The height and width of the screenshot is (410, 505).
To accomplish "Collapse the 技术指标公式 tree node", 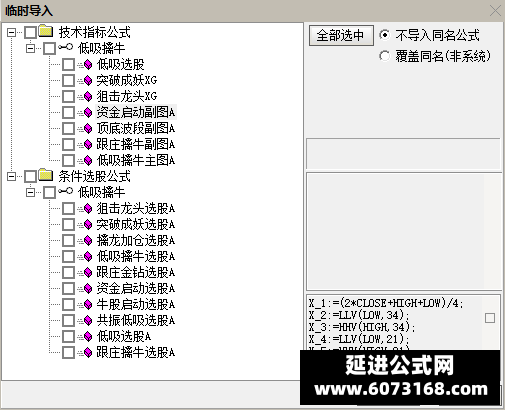I will click(x=12, y=32).
